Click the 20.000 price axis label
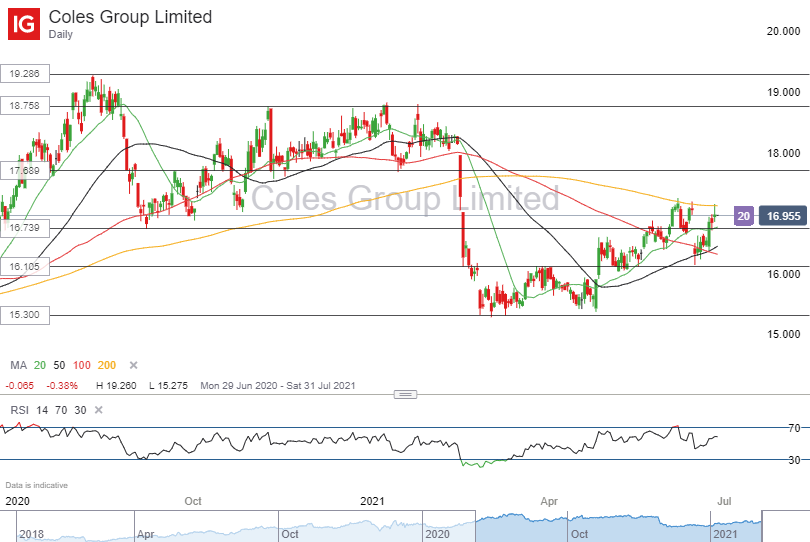This screenshot has height=542, width=810. (x=783, y=32)
